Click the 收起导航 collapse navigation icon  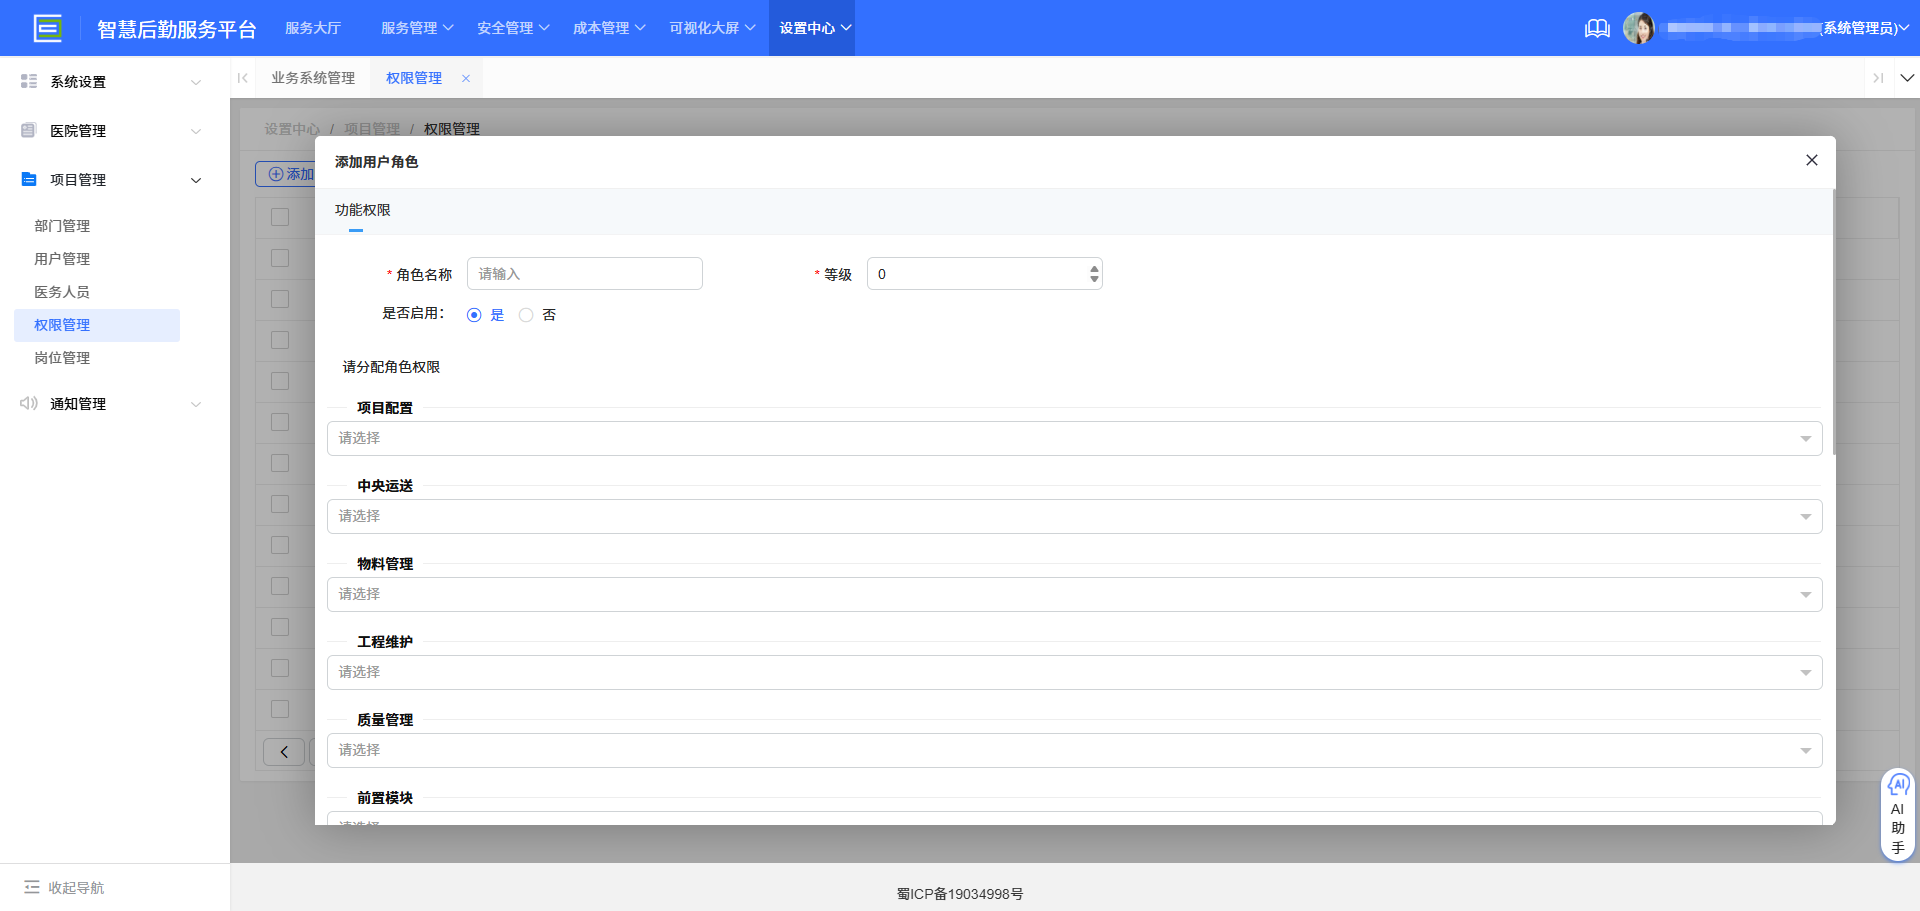pos(32,887)
